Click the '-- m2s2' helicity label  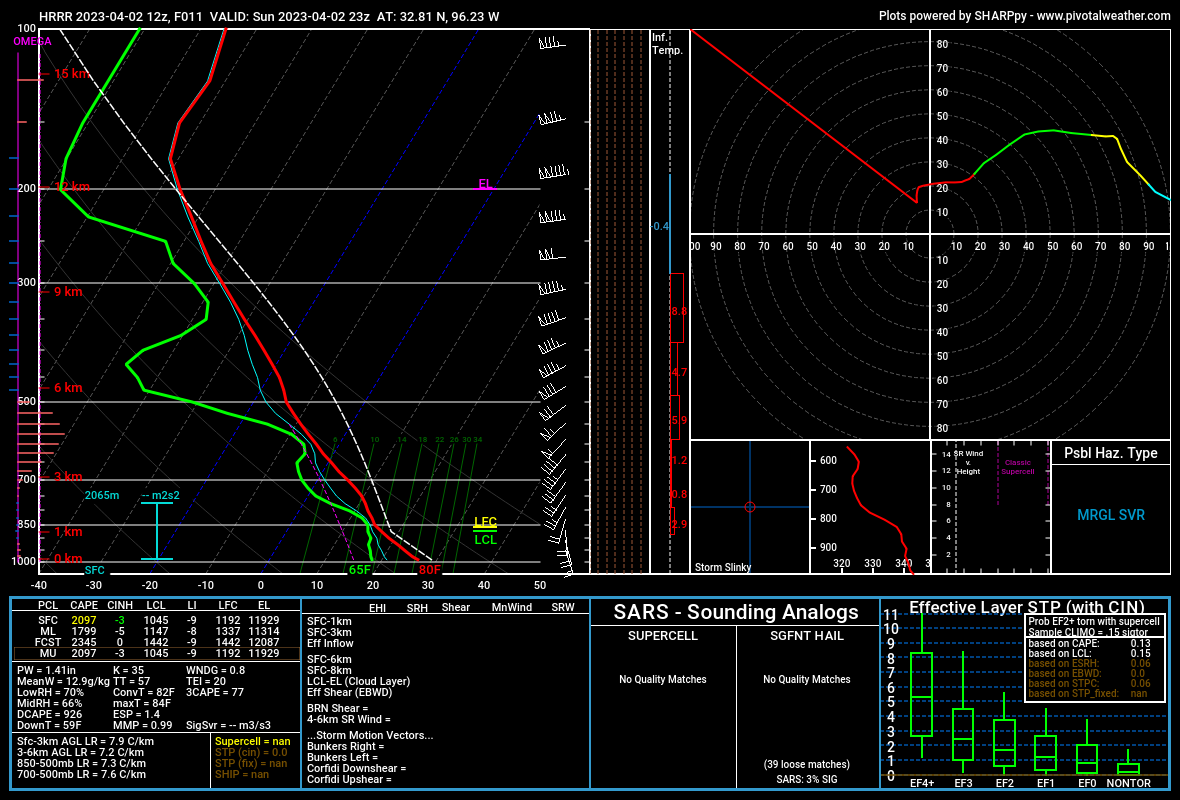pos(160,495)
